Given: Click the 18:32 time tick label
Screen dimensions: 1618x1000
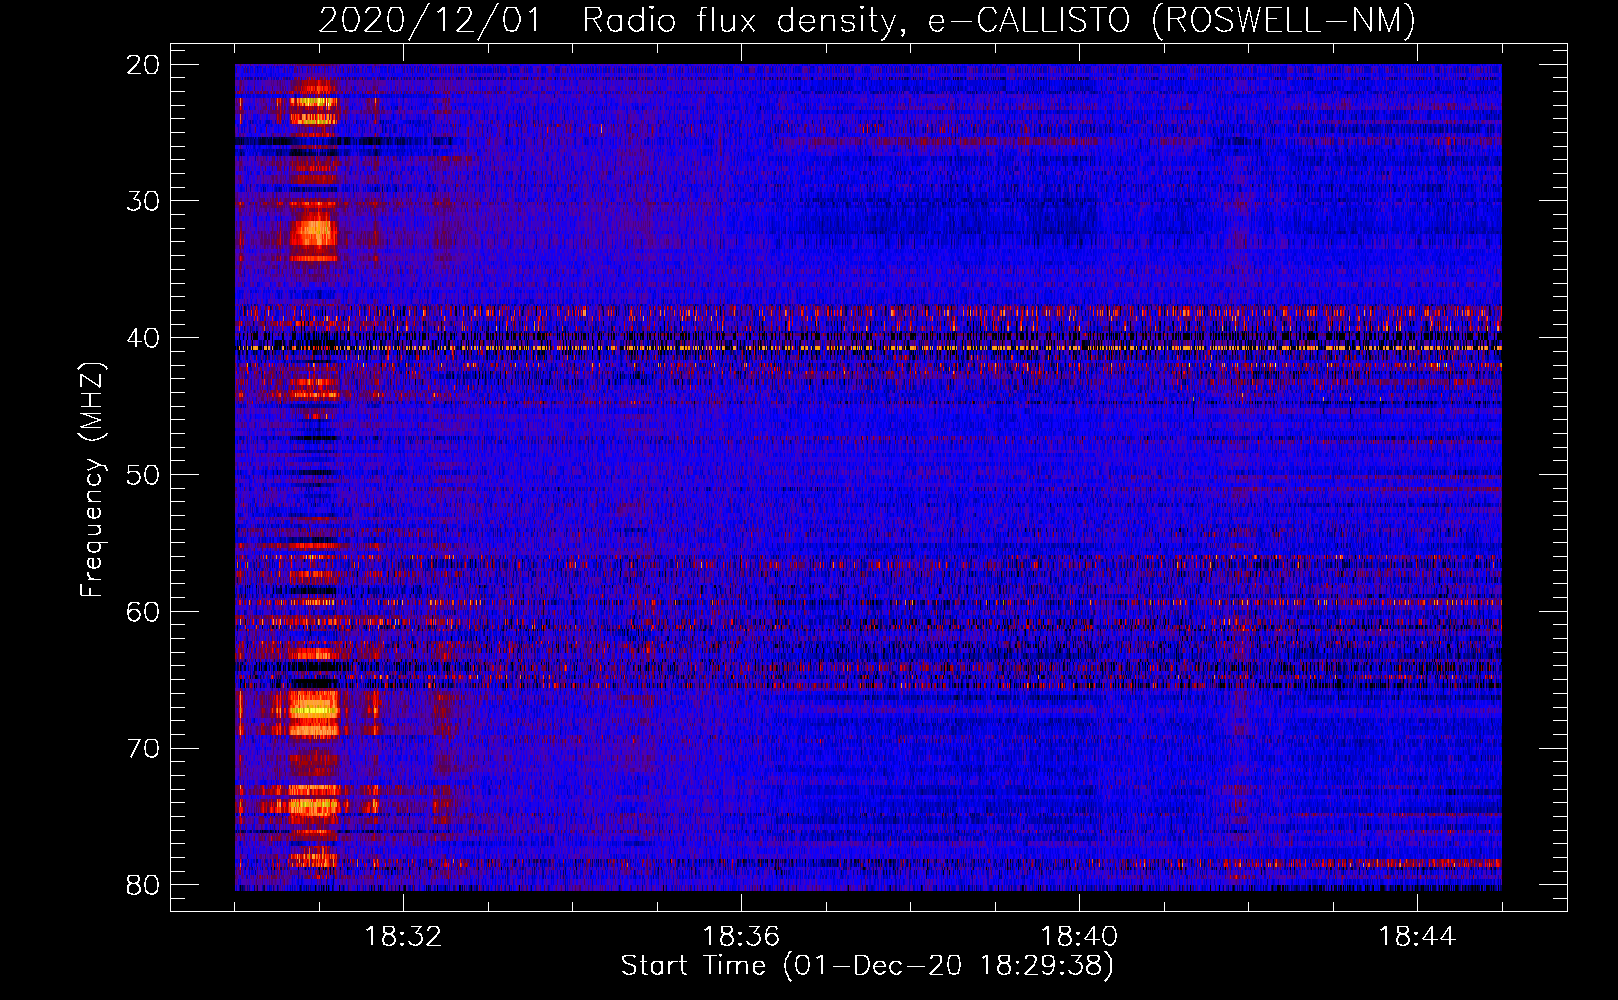Looking at the screenshot, I should click(x=403, y=937).
